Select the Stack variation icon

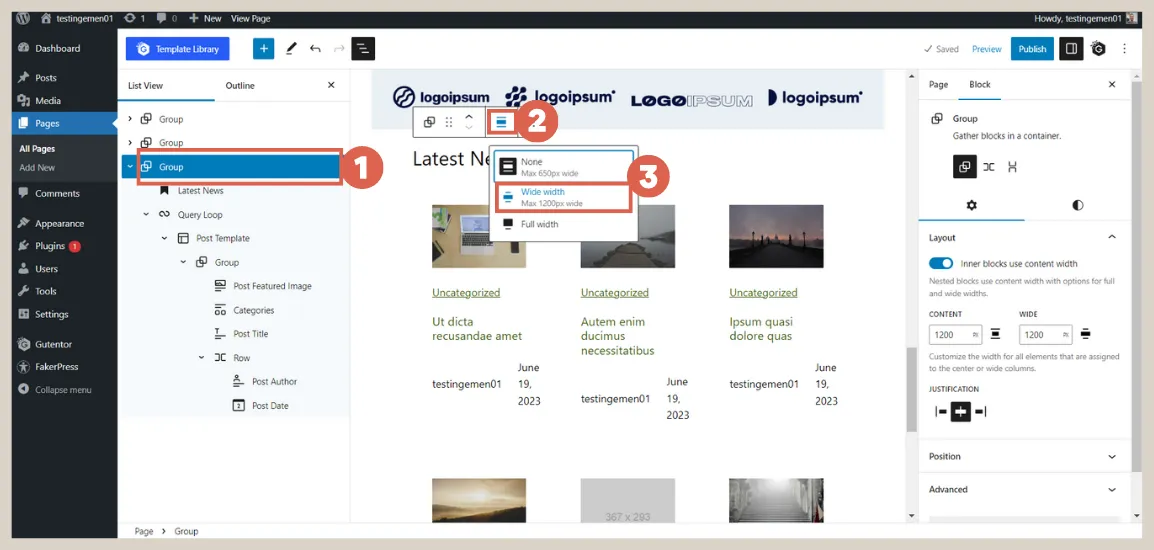(x=1012, y=166)
